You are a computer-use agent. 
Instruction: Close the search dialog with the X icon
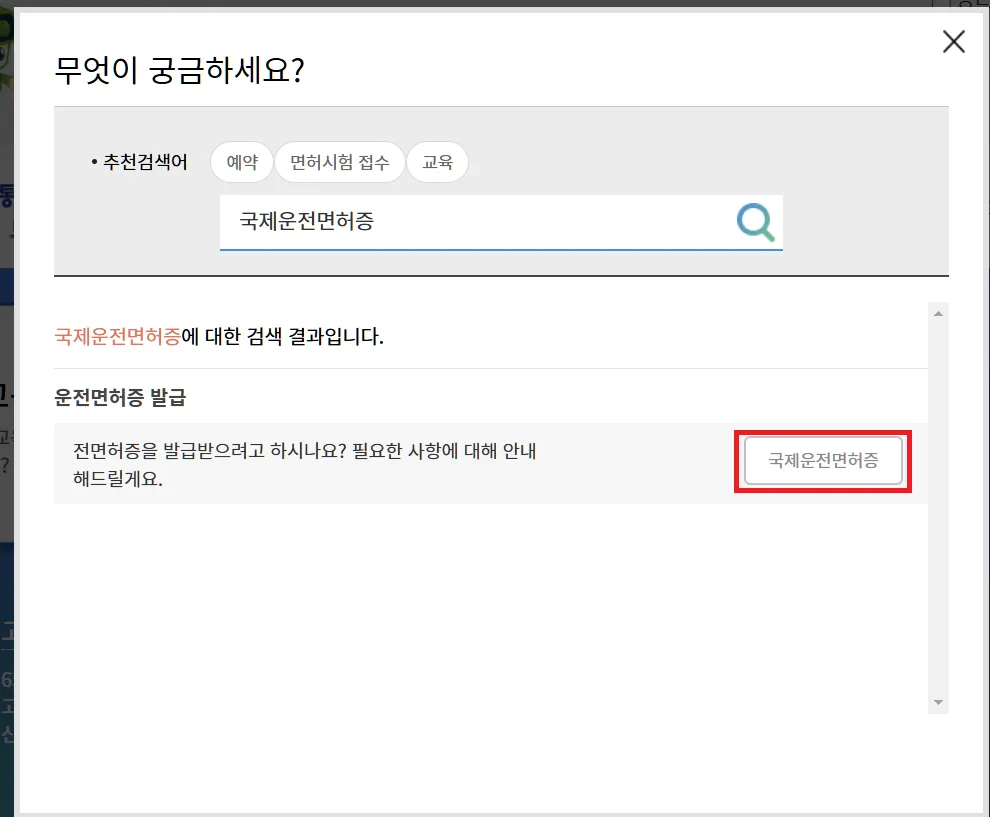pyautogui.click(x=953, y=41)
